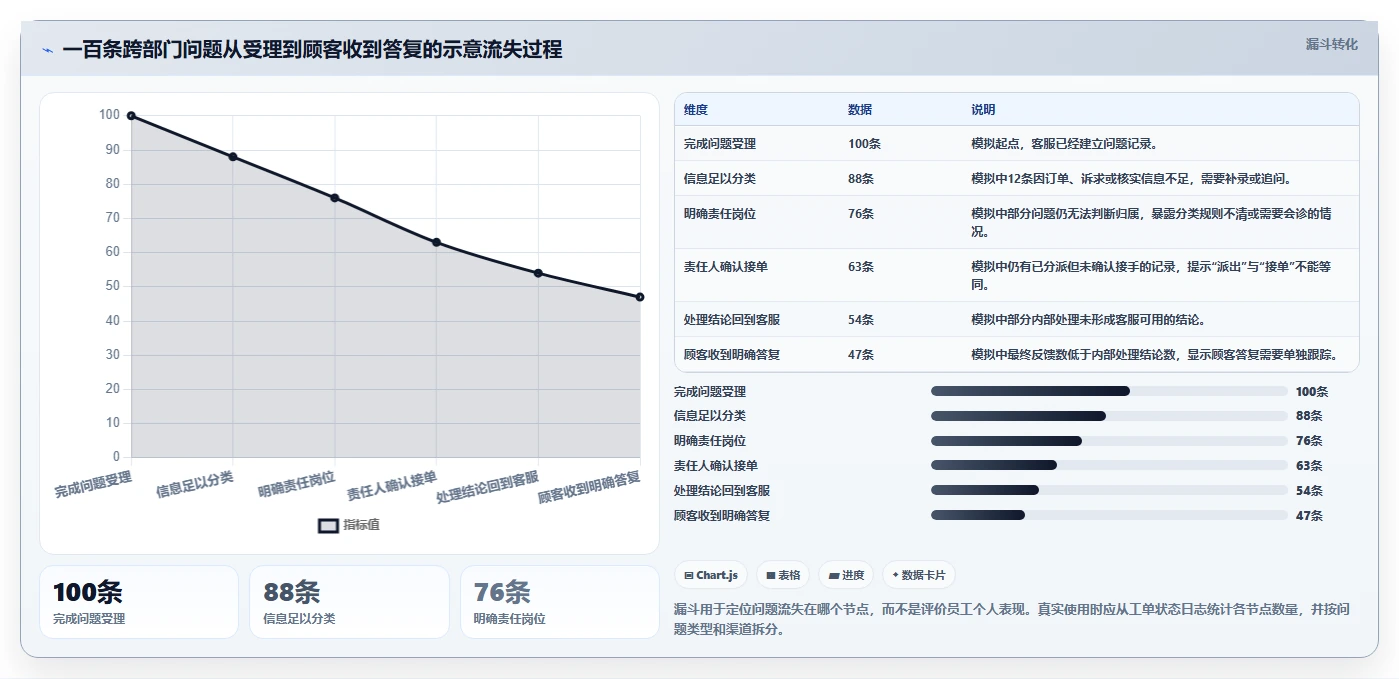Select the 数据卡片 tag chip
This screenshot has width=1399, height=679.
pos(918,575)
